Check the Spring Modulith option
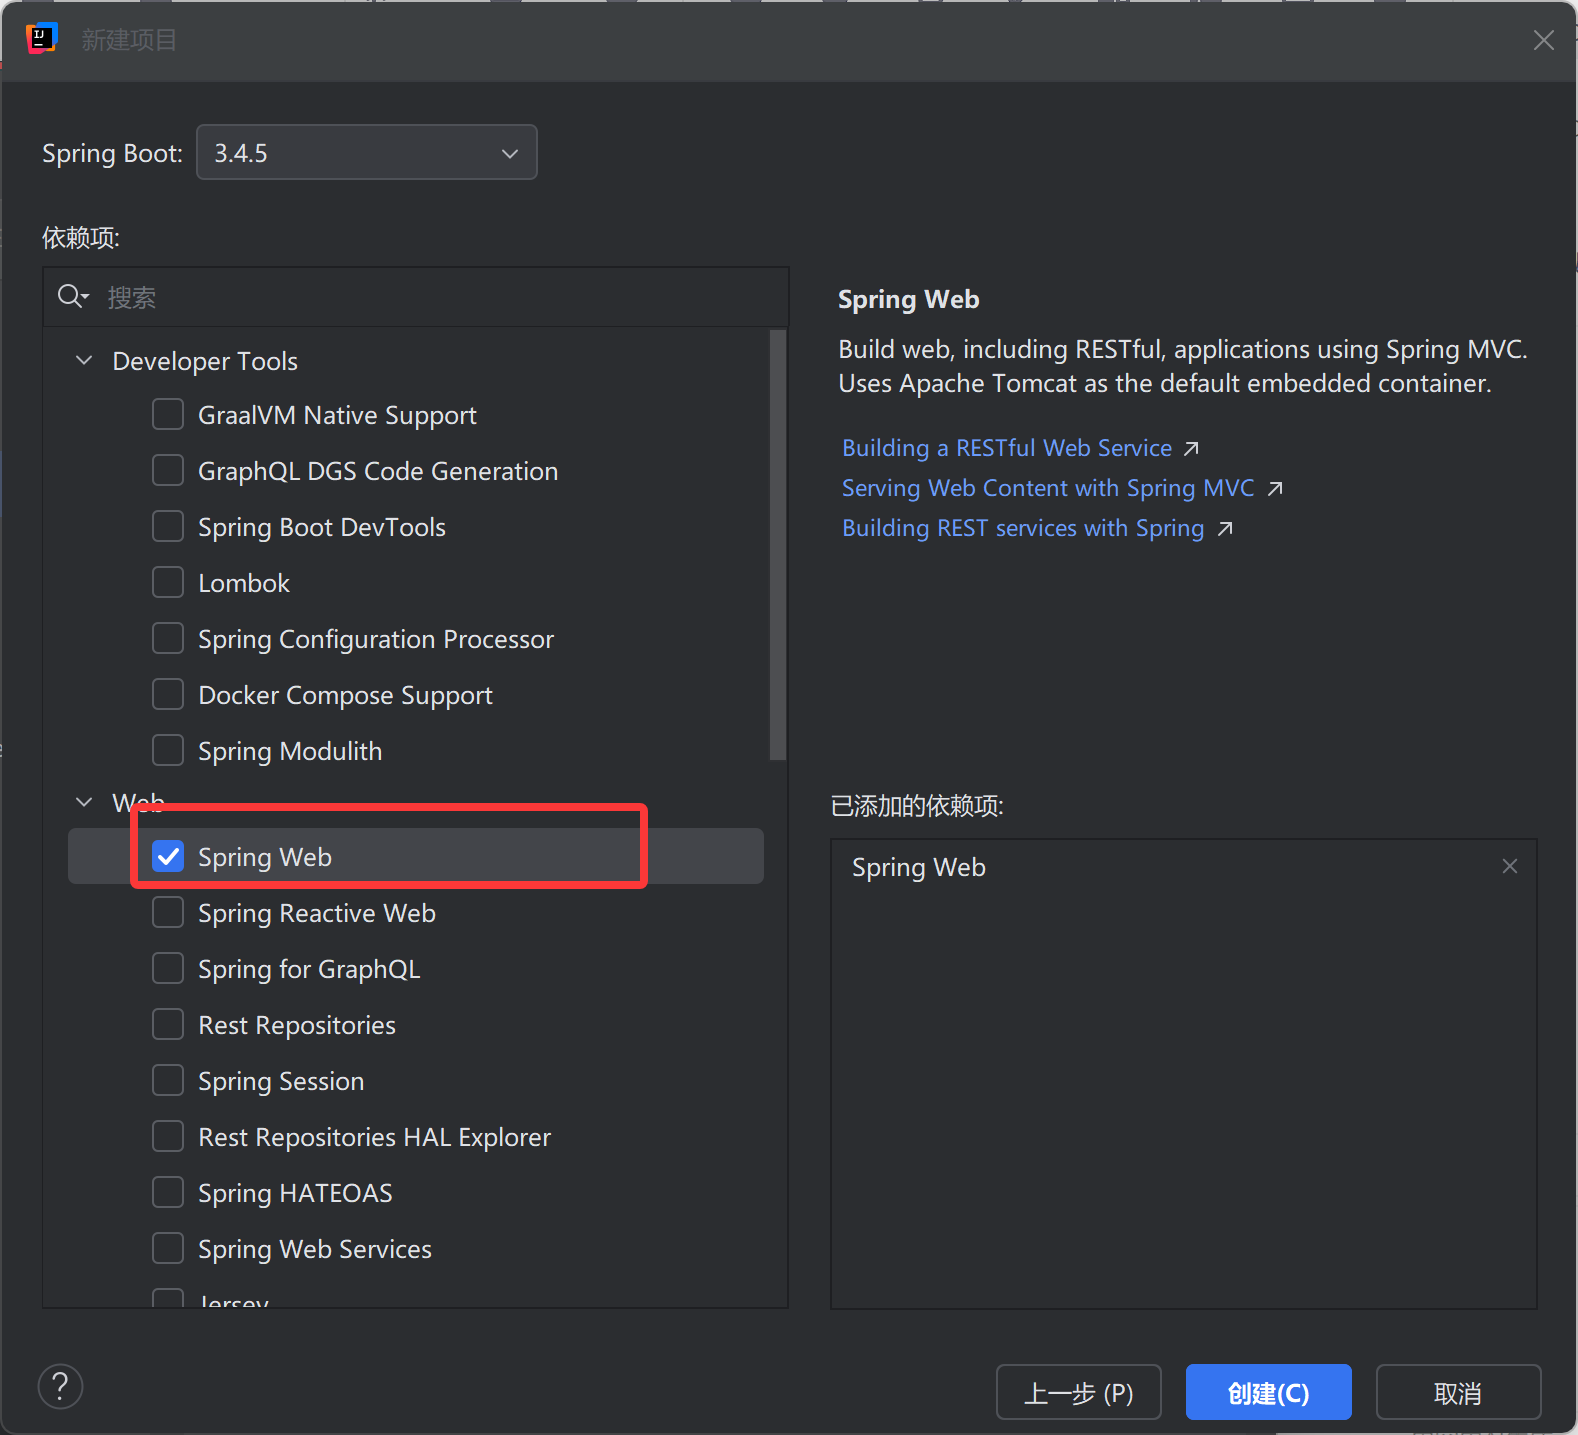This screenshot has height=1435, width=1578. [x=168, y=750]
